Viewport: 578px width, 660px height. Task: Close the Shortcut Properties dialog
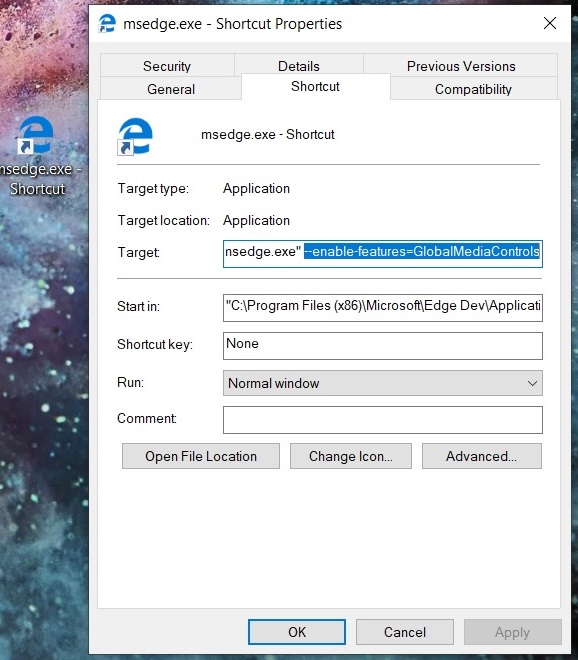tap(550, 23)
